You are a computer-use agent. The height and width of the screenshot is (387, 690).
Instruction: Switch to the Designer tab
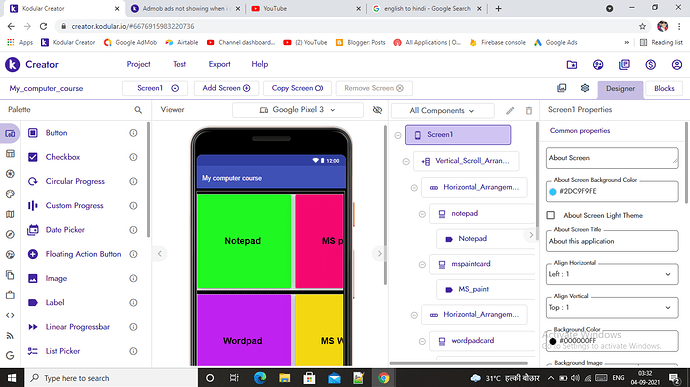(x=620, y=89)
